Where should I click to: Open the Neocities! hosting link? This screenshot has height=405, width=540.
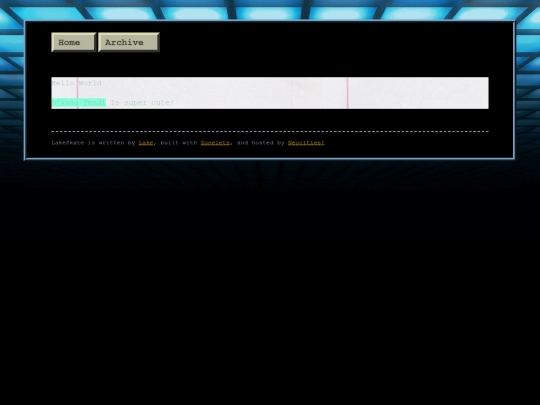pyautogui.click(x=306, y=143)
